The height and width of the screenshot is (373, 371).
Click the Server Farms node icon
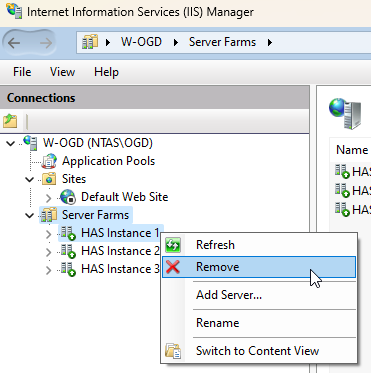click(x=49, y=215)
